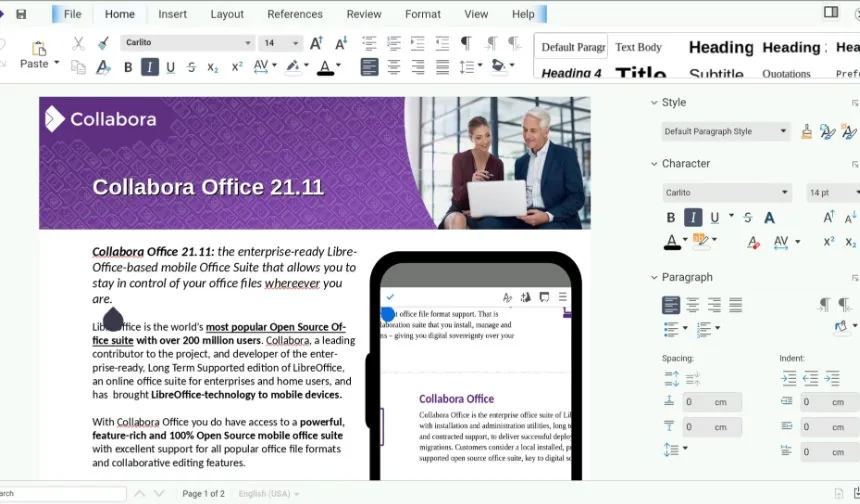Click sidebar bullet list icon

pyautogui.click(x=671, y=329)
